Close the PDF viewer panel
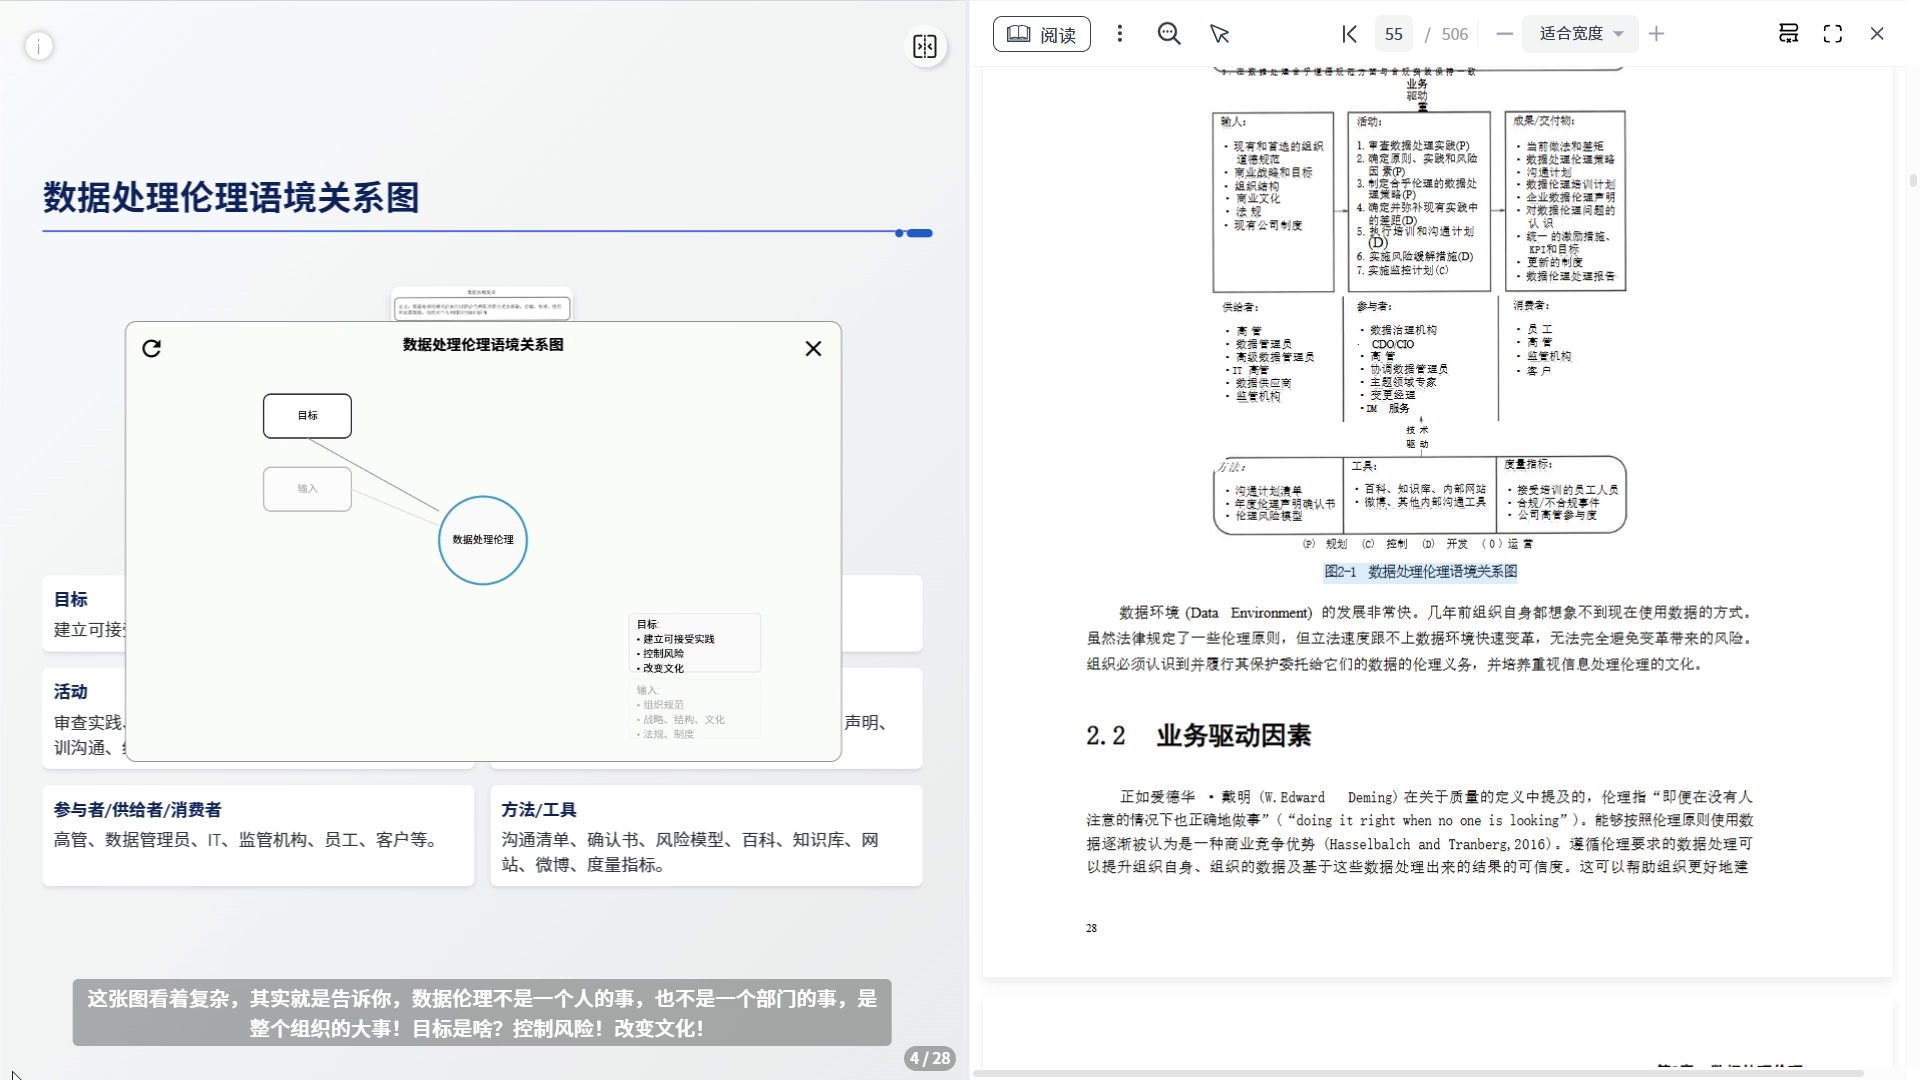Screen dimensions: 1920x1080 click(1876, 34)
